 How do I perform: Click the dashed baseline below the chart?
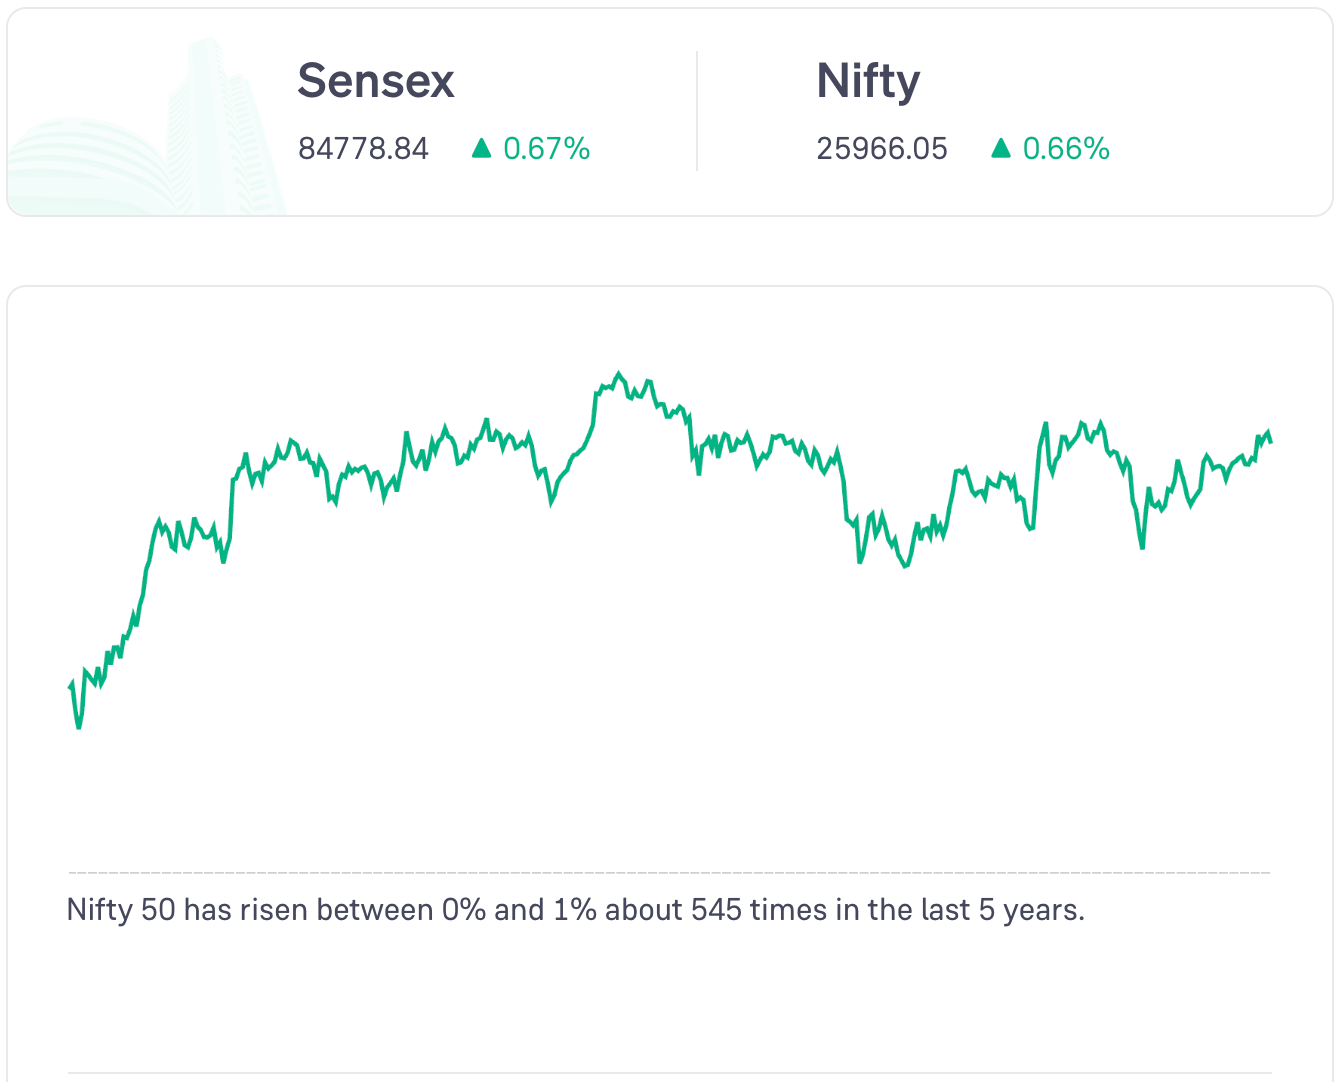[x=669, y=873]
